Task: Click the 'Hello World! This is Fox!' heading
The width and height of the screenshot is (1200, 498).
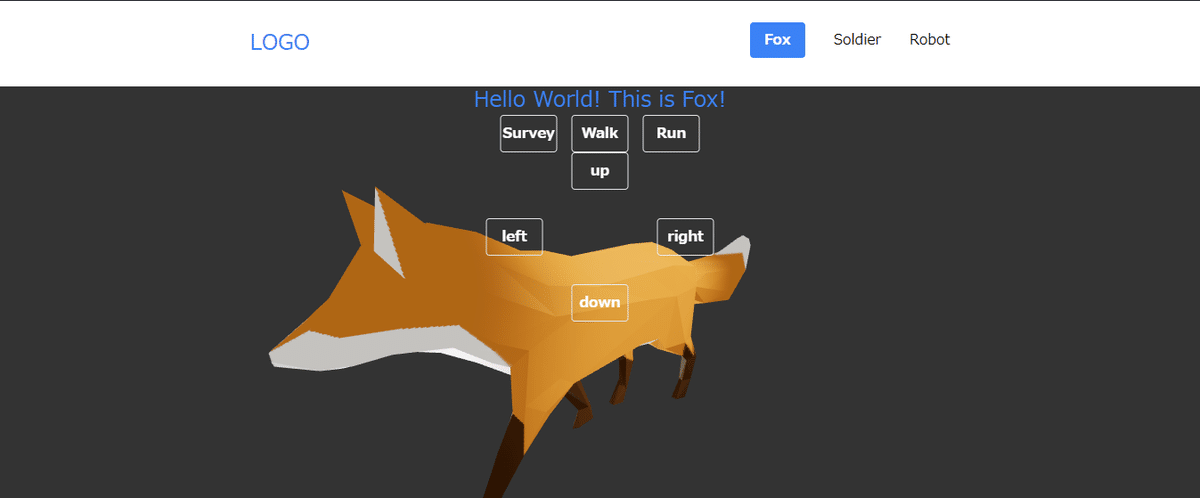Action: (x=600, y=99)
